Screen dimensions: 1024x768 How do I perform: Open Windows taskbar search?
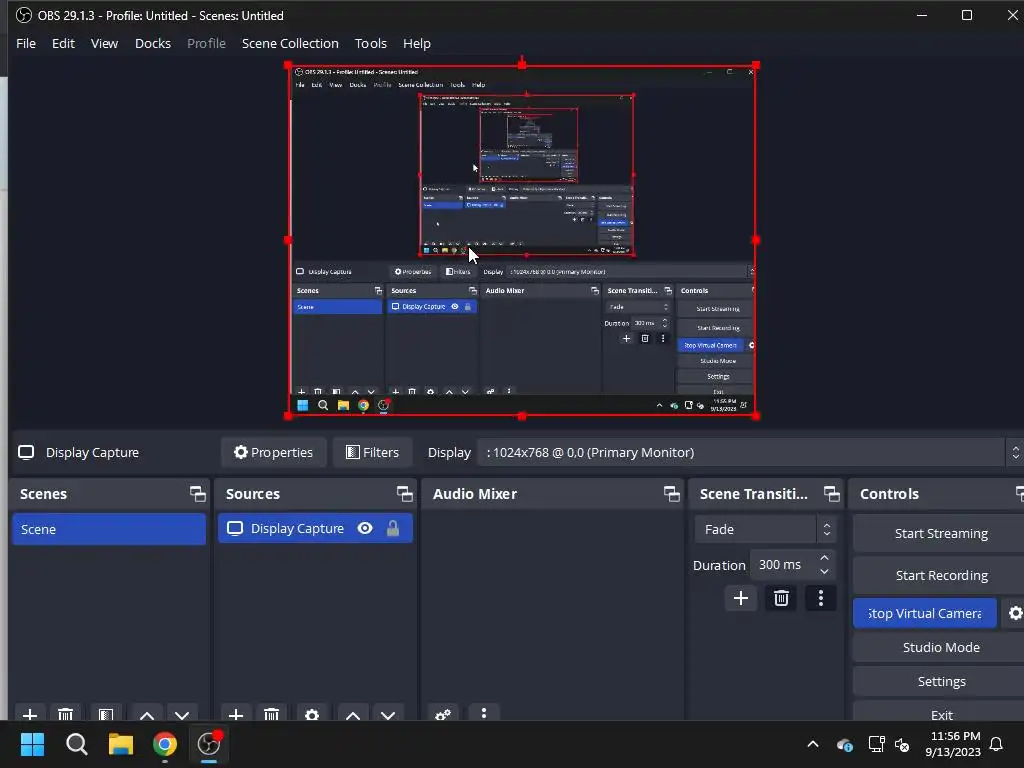pos(76,744)
